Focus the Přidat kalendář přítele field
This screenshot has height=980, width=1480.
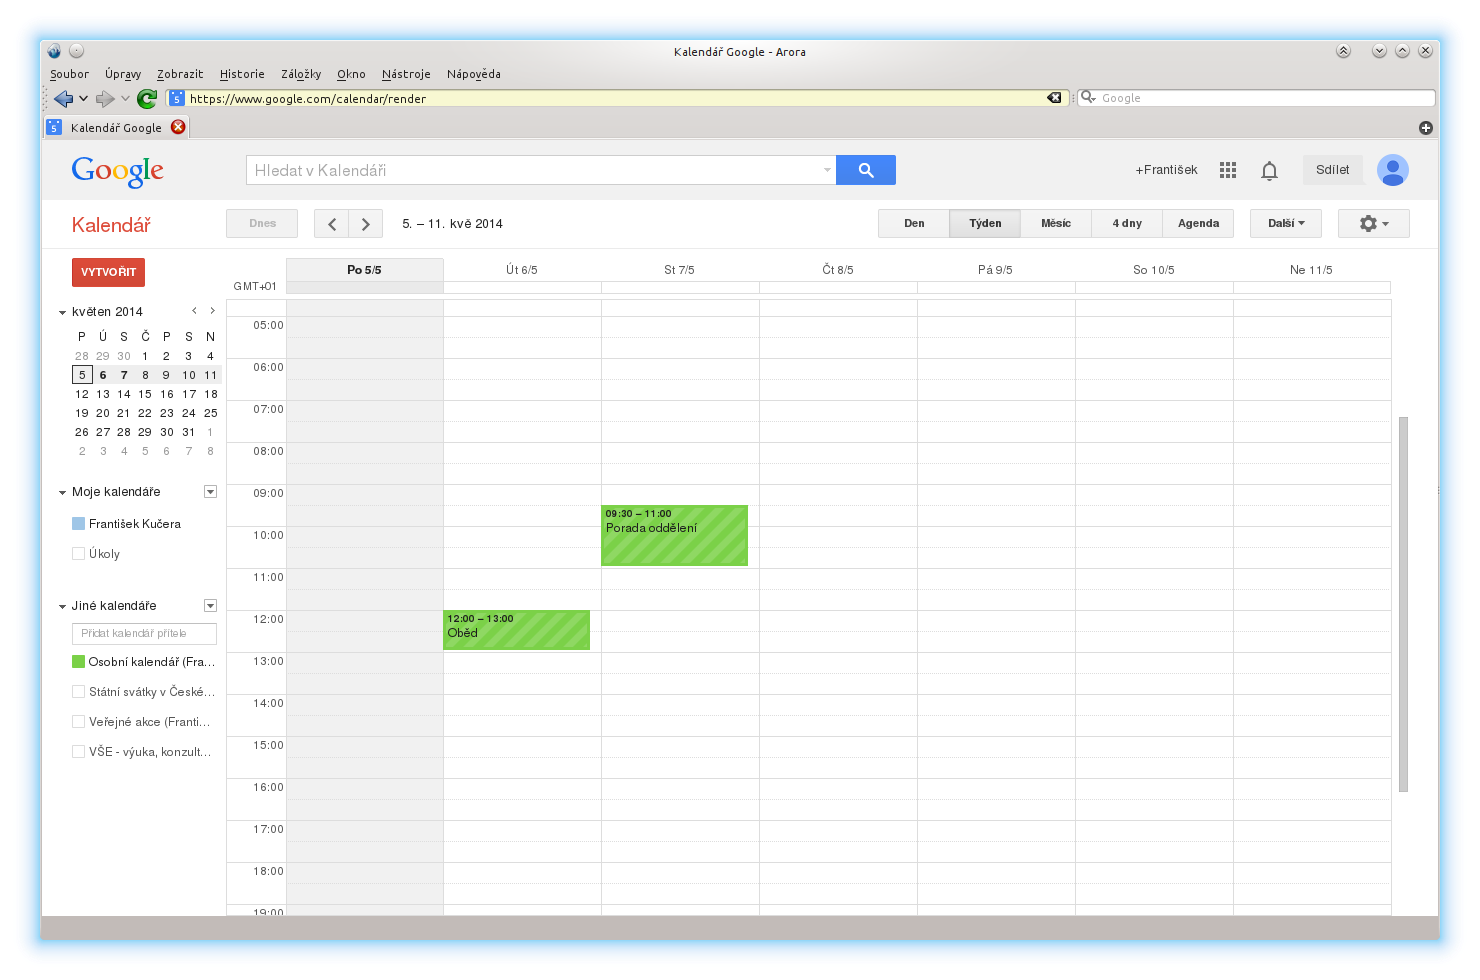(x=144, y=634)
